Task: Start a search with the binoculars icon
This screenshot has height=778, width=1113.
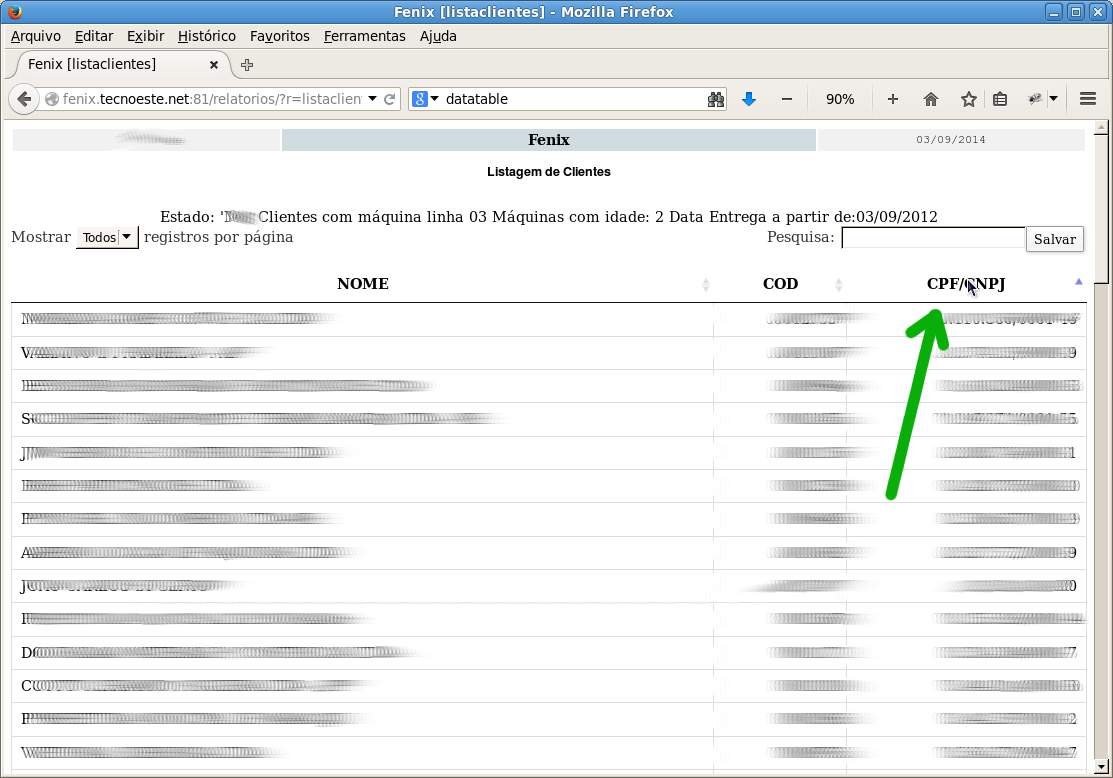Action: [x=716, y=99]
